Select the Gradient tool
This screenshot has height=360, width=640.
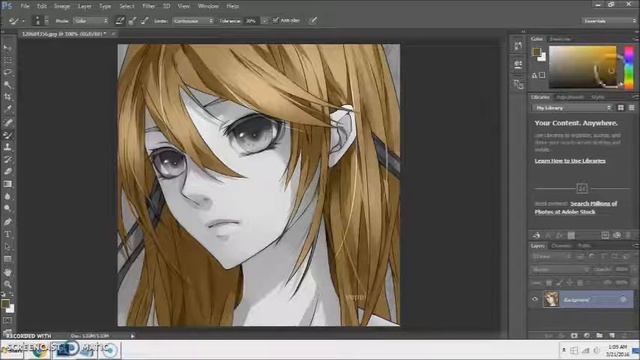click(x=7, y=184)
